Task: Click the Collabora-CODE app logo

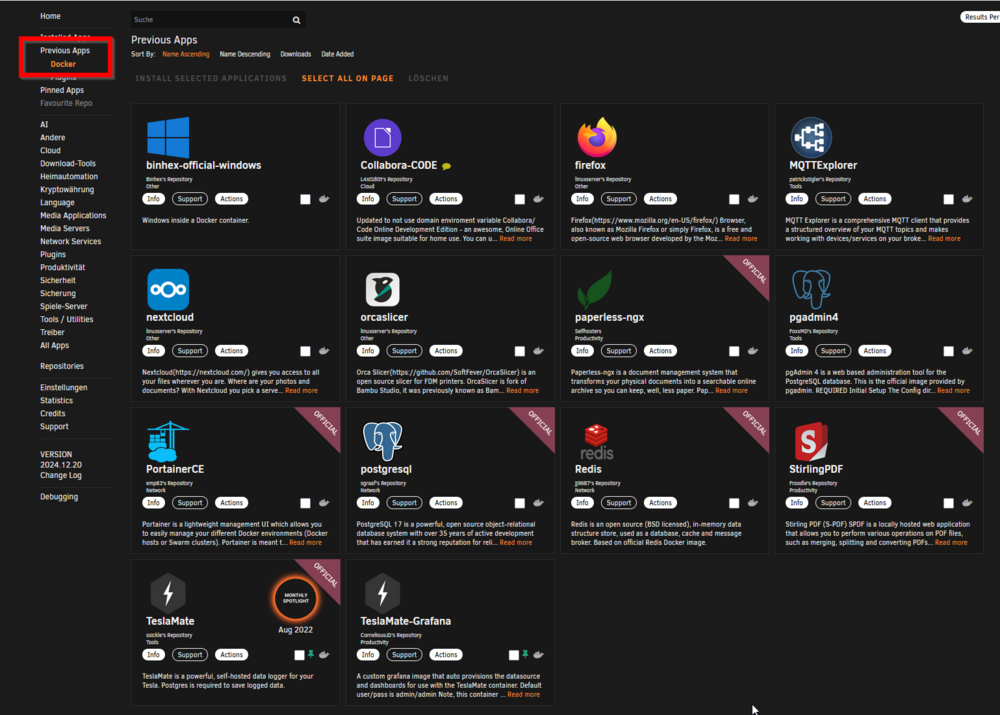Action: [x=382, y=136]
